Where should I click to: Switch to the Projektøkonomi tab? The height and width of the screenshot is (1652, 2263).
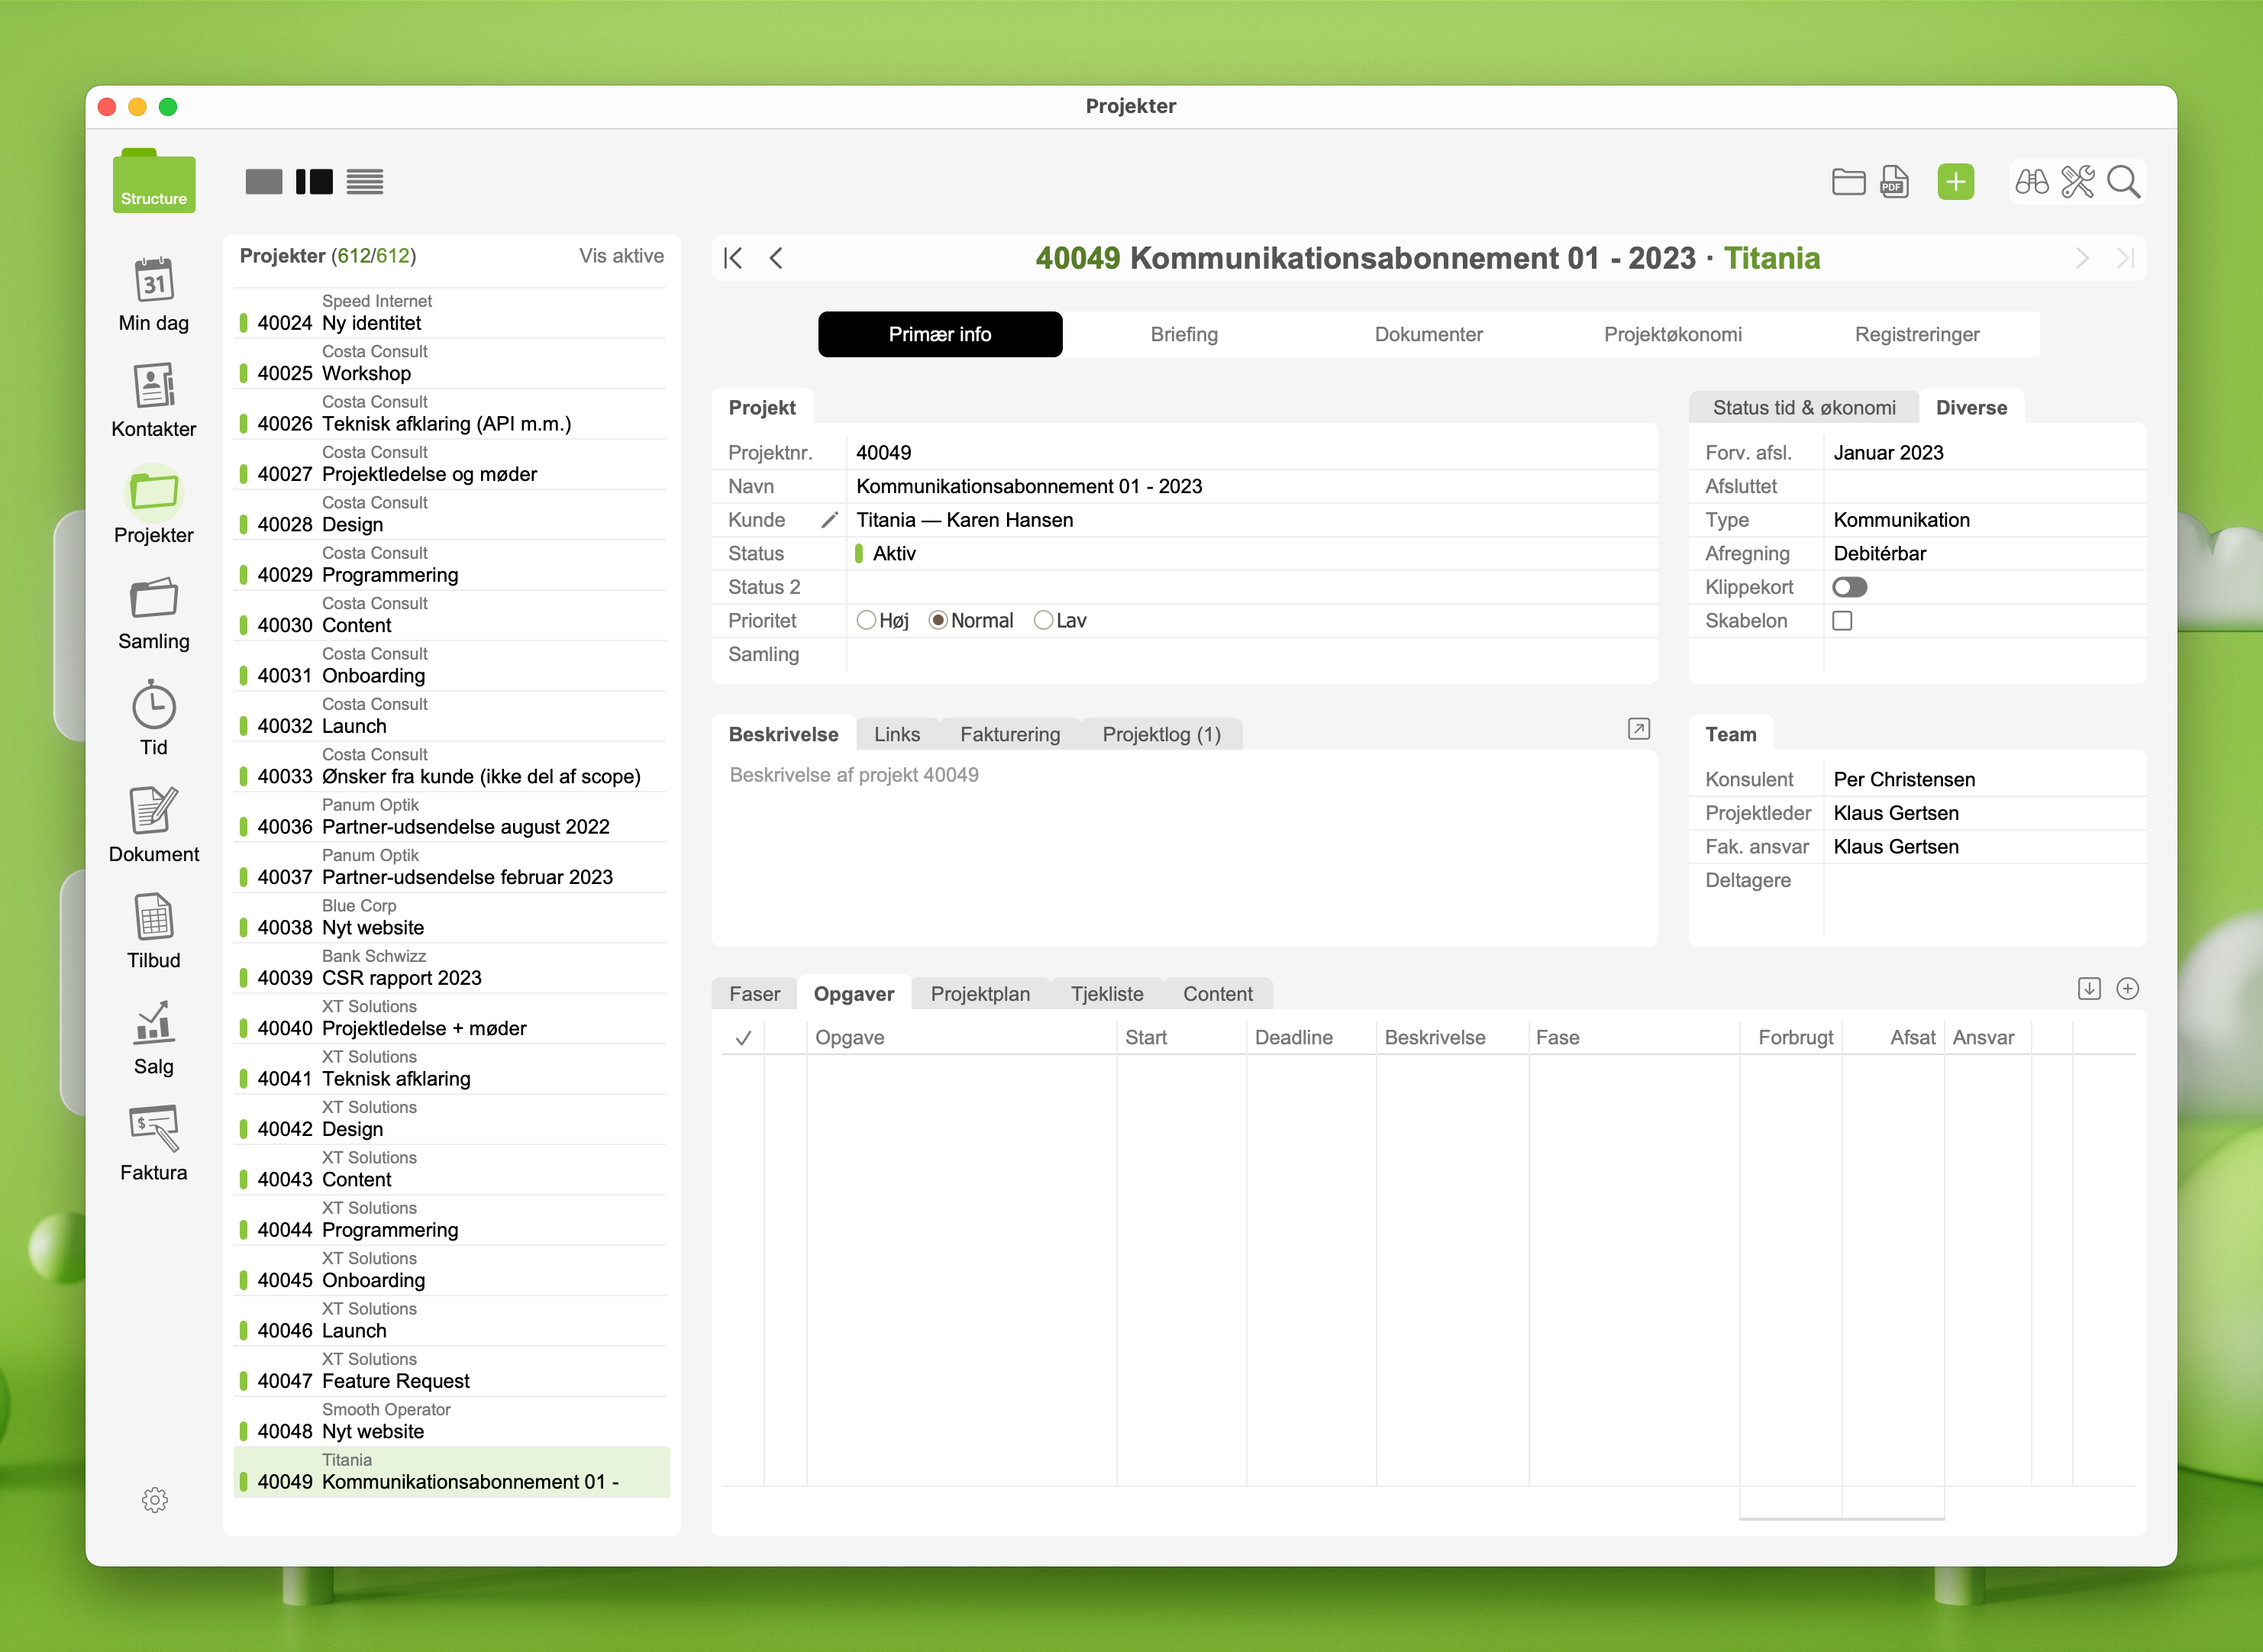point(1672,334)
